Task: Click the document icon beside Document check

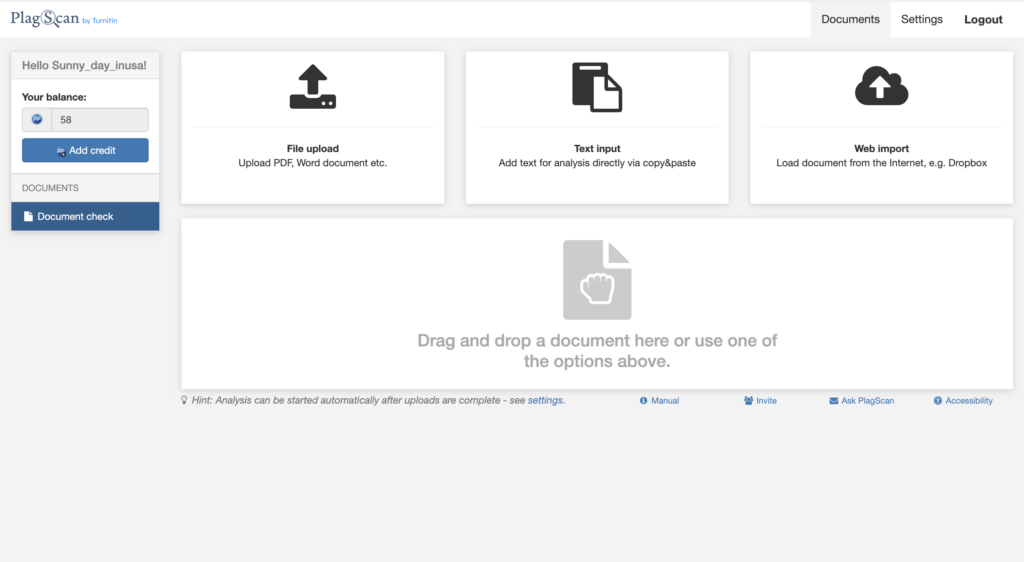Action: pos(28,216)
